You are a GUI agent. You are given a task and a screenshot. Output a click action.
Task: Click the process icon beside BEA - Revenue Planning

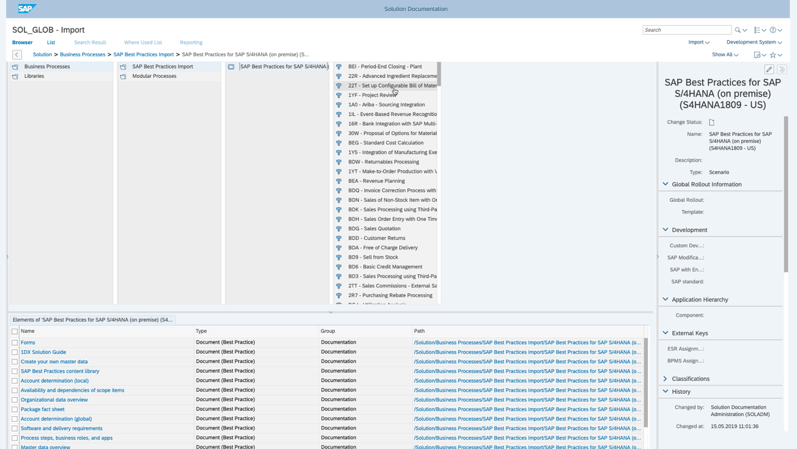(x=339, y=181)
